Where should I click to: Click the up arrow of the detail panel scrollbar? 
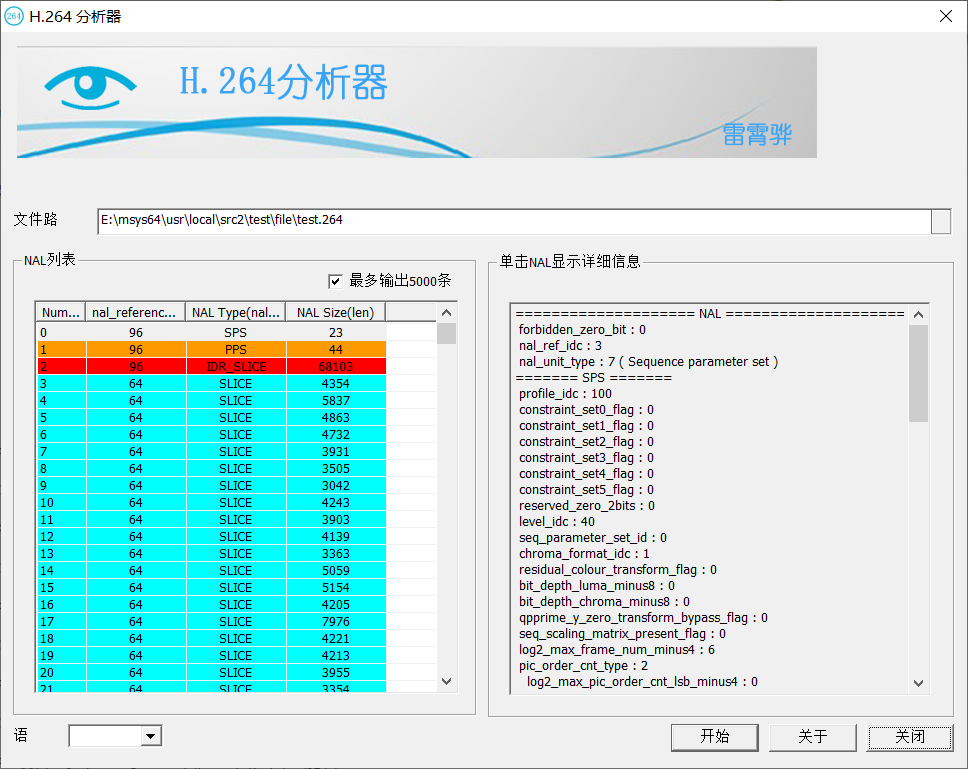pyautogui.click(x=918, y=313)
